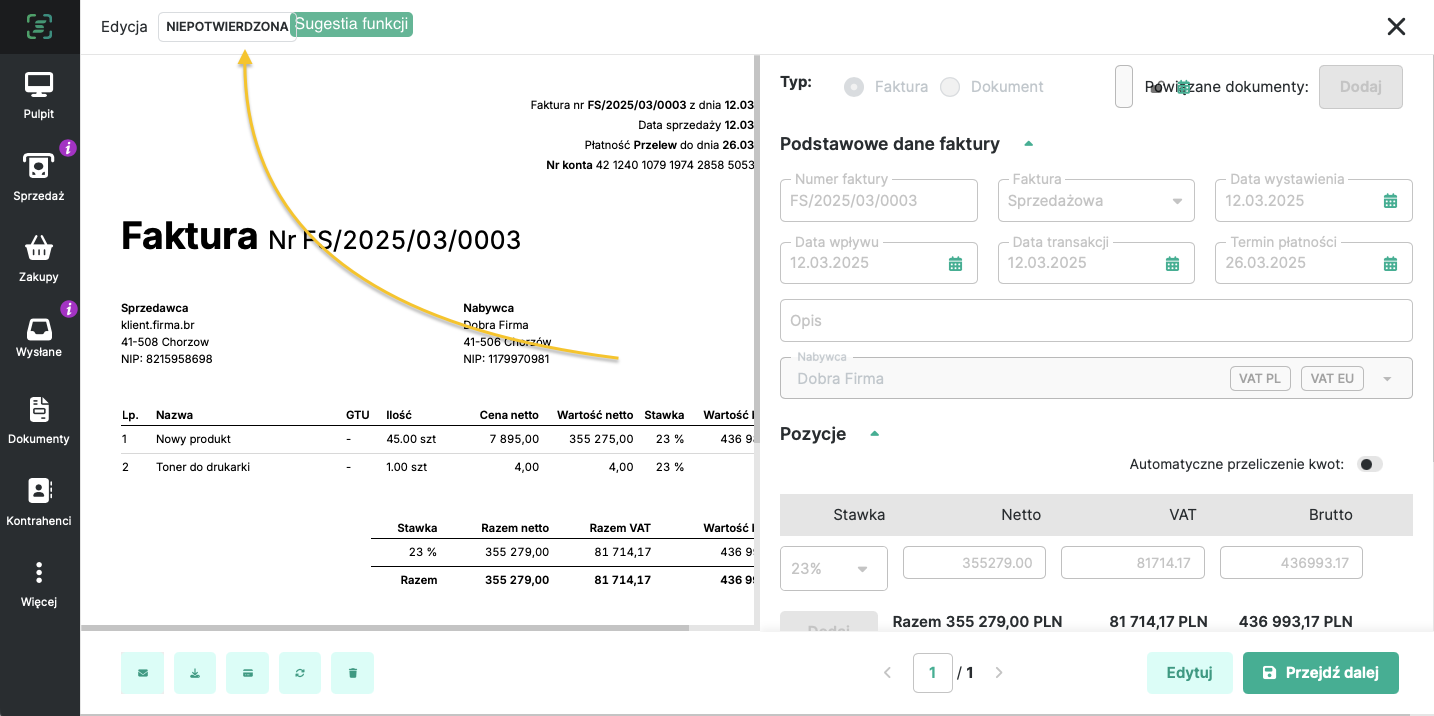Collapse the Podstawowe dane faktury section
1434x716 pixels.
(1028, 144)
